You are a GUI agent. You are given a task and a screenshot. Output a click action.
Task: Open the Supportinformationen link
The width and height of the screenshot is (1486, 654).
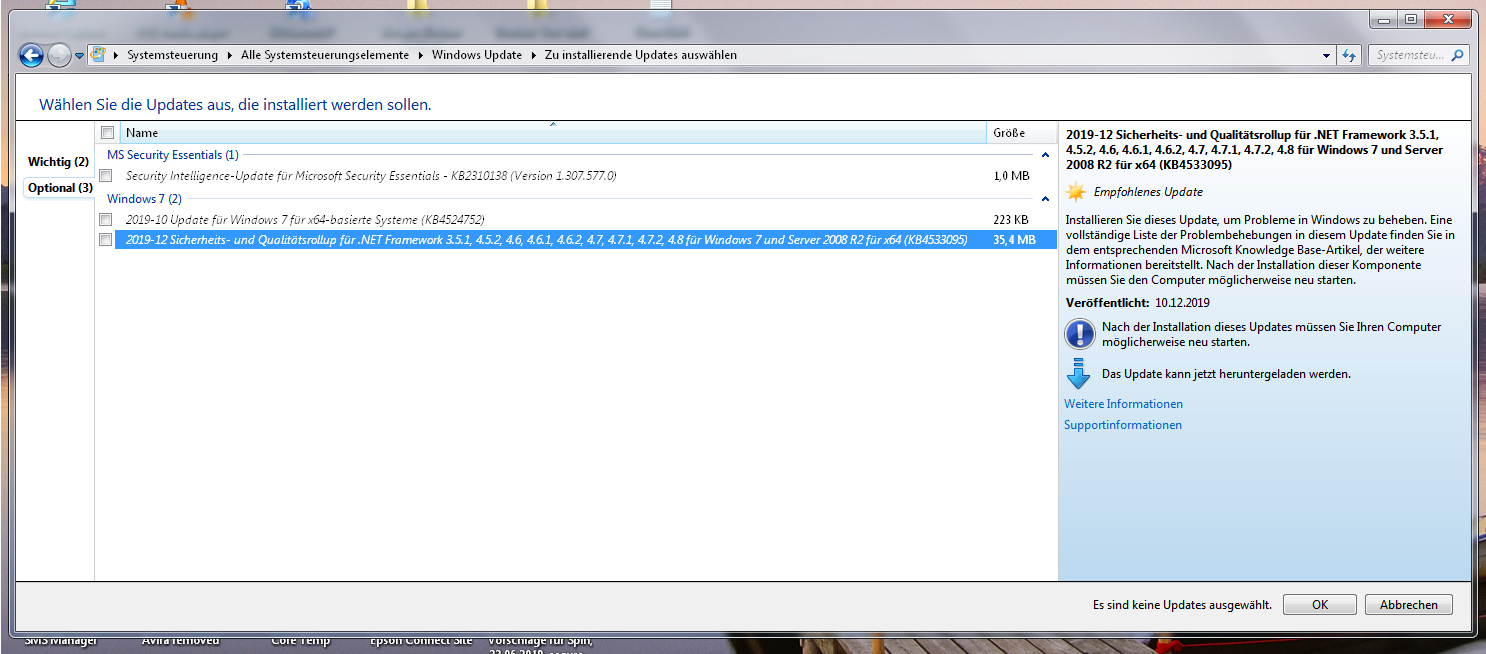click(1123, 425)
